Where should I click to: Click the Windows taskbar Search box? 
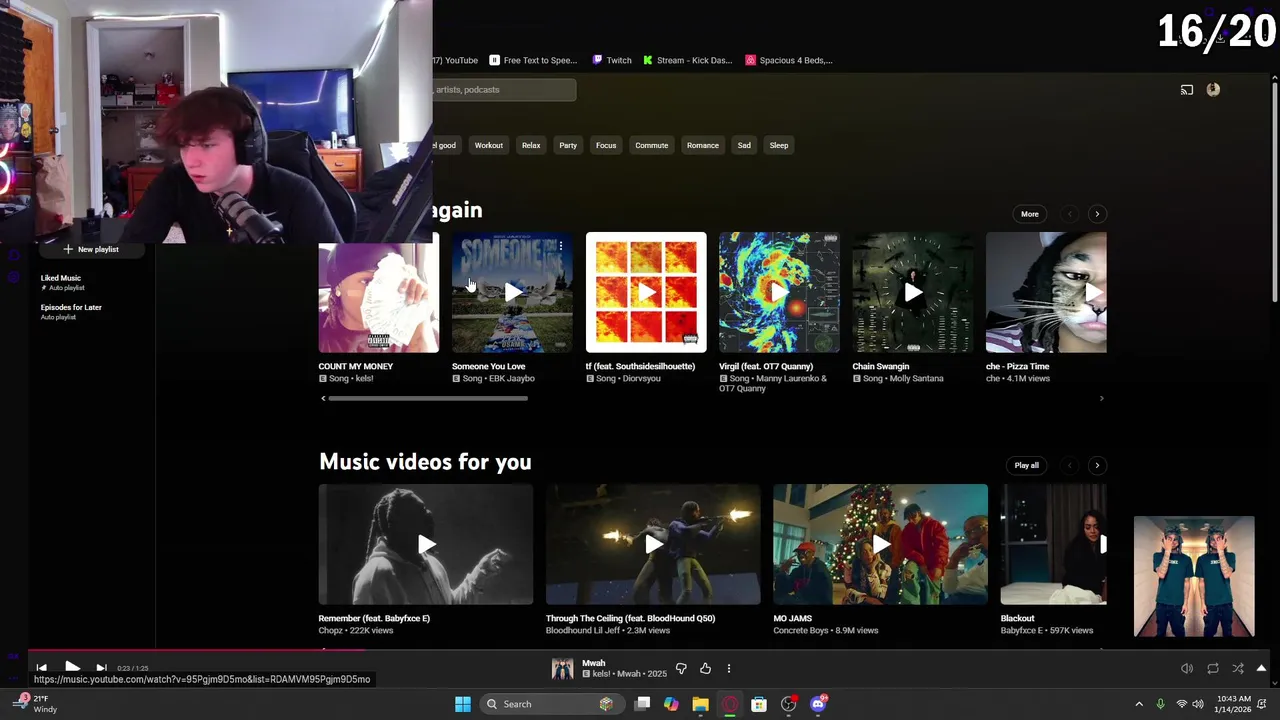click(x=551, y=704)
